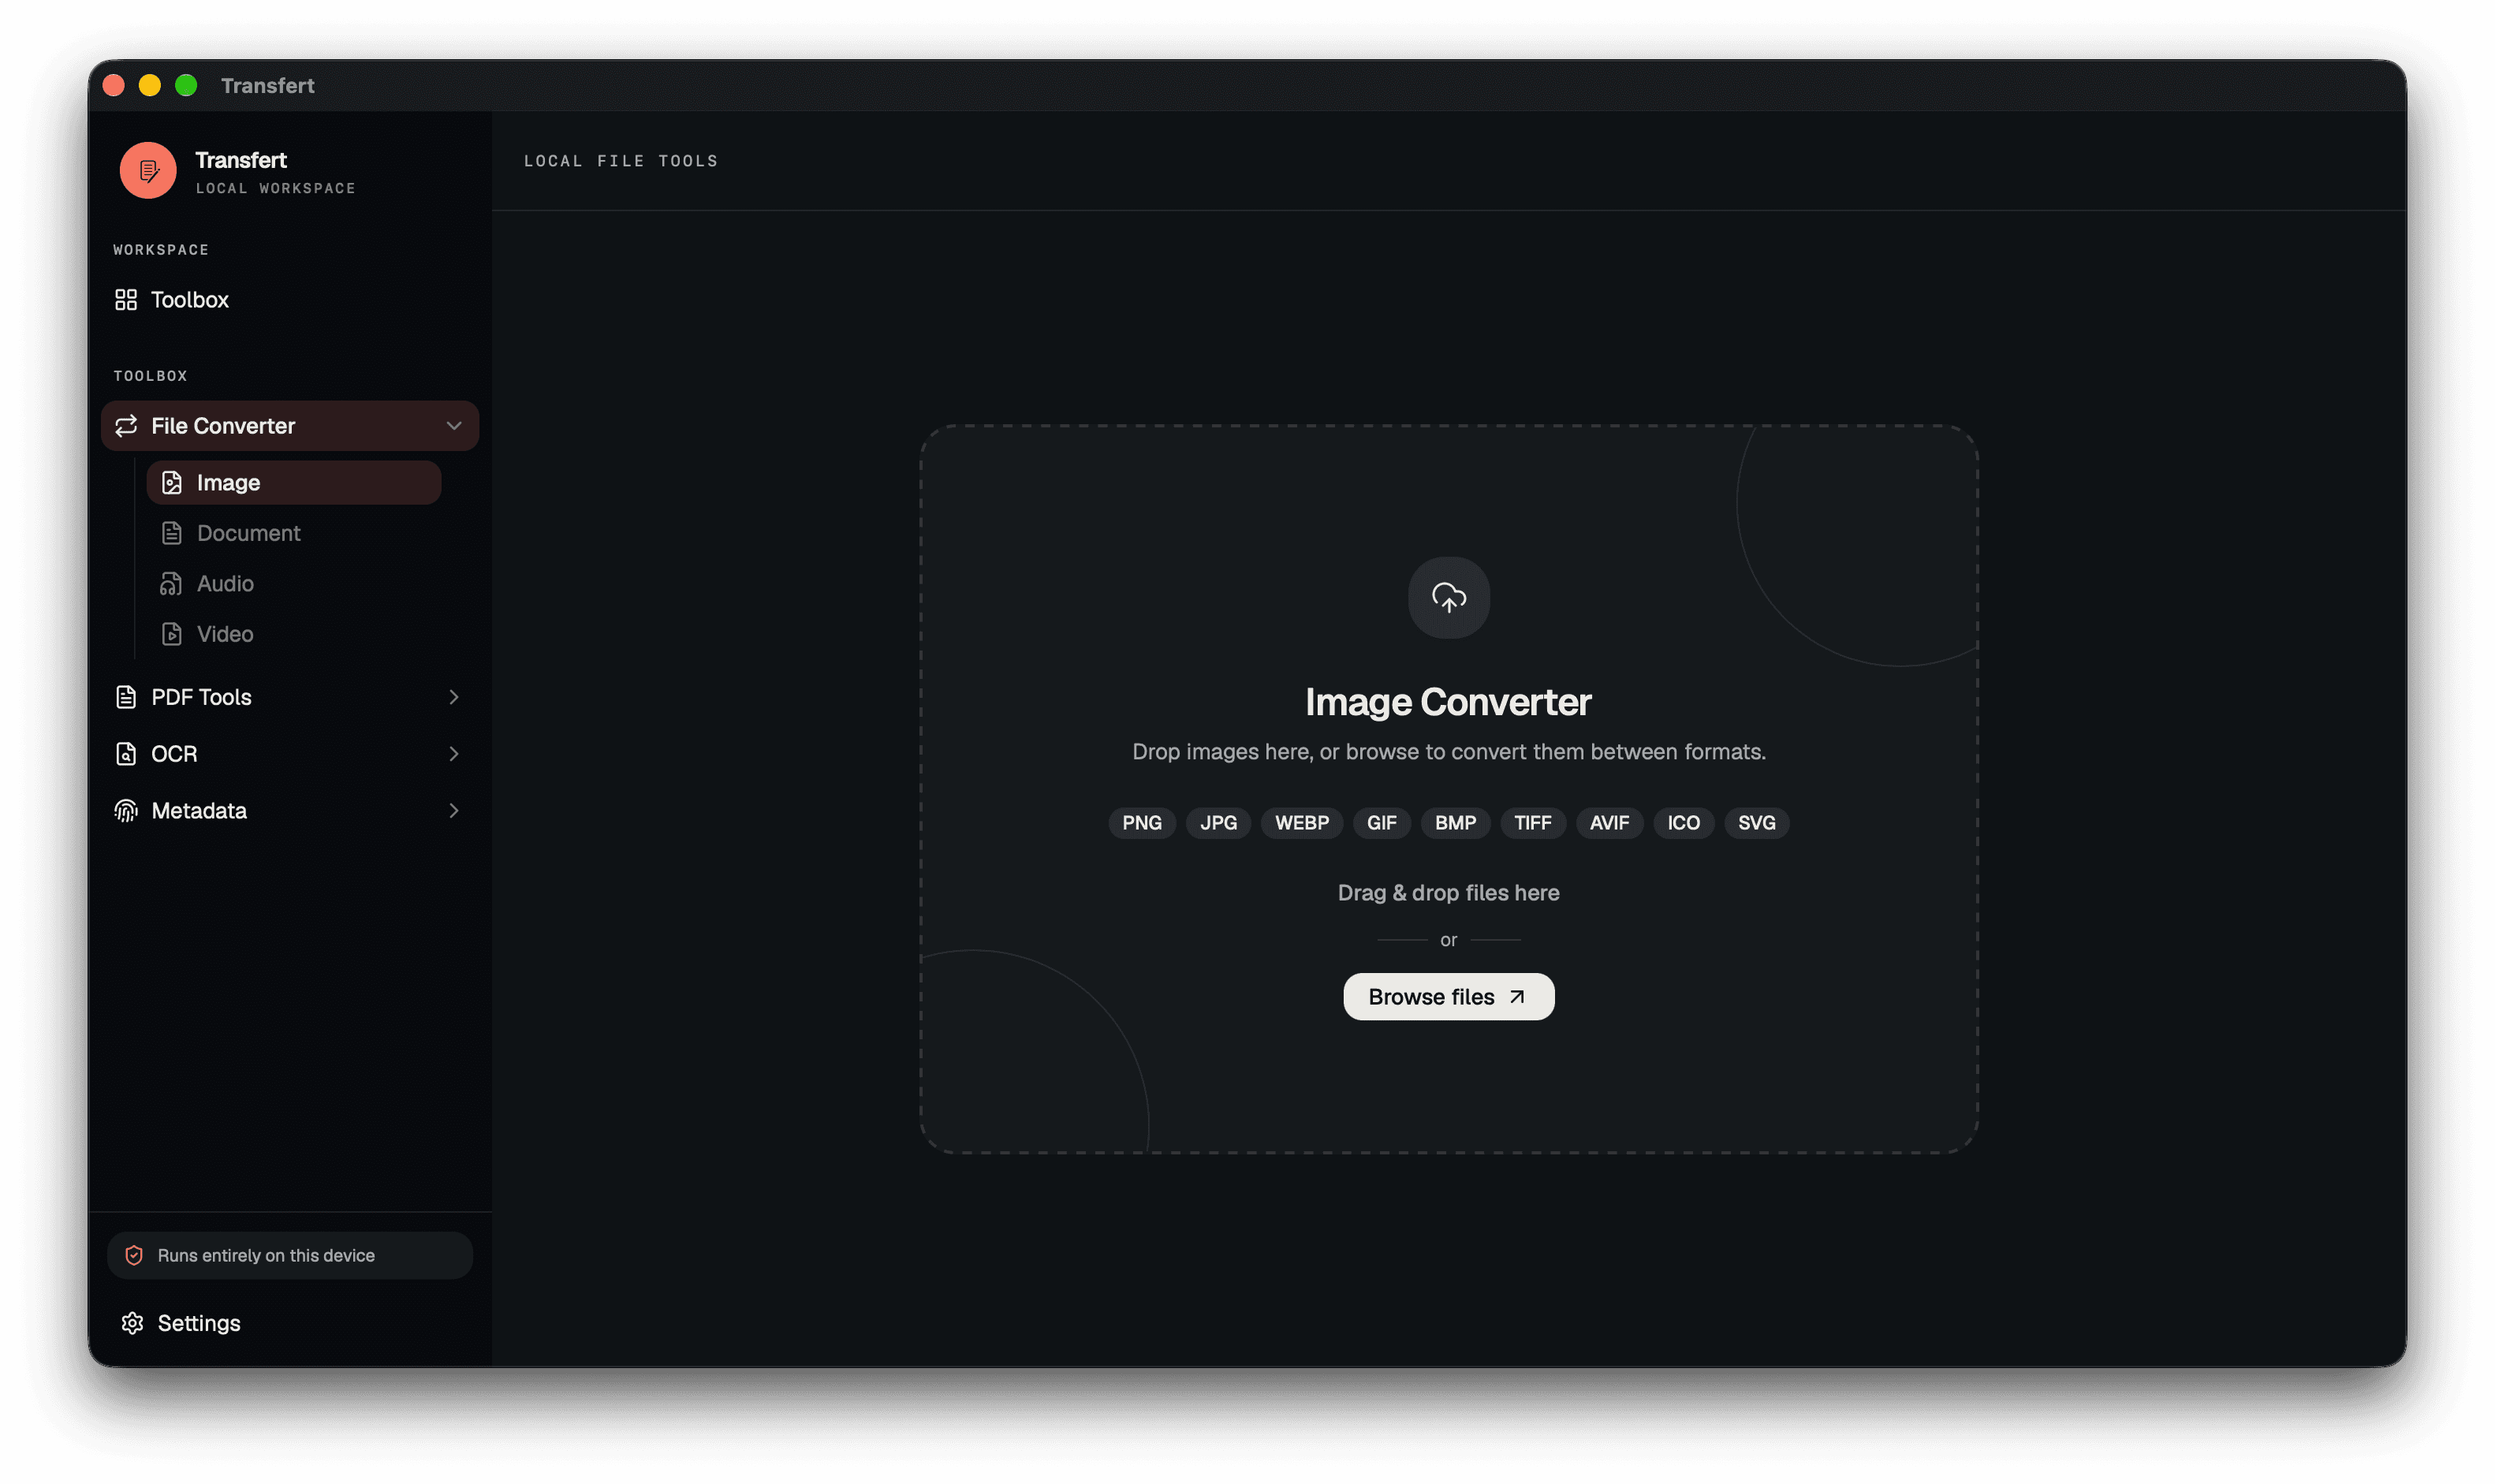Click the WEBP format chip
The height and width of the screenshot is (1484, 2495).
[x=1302, y=823]
